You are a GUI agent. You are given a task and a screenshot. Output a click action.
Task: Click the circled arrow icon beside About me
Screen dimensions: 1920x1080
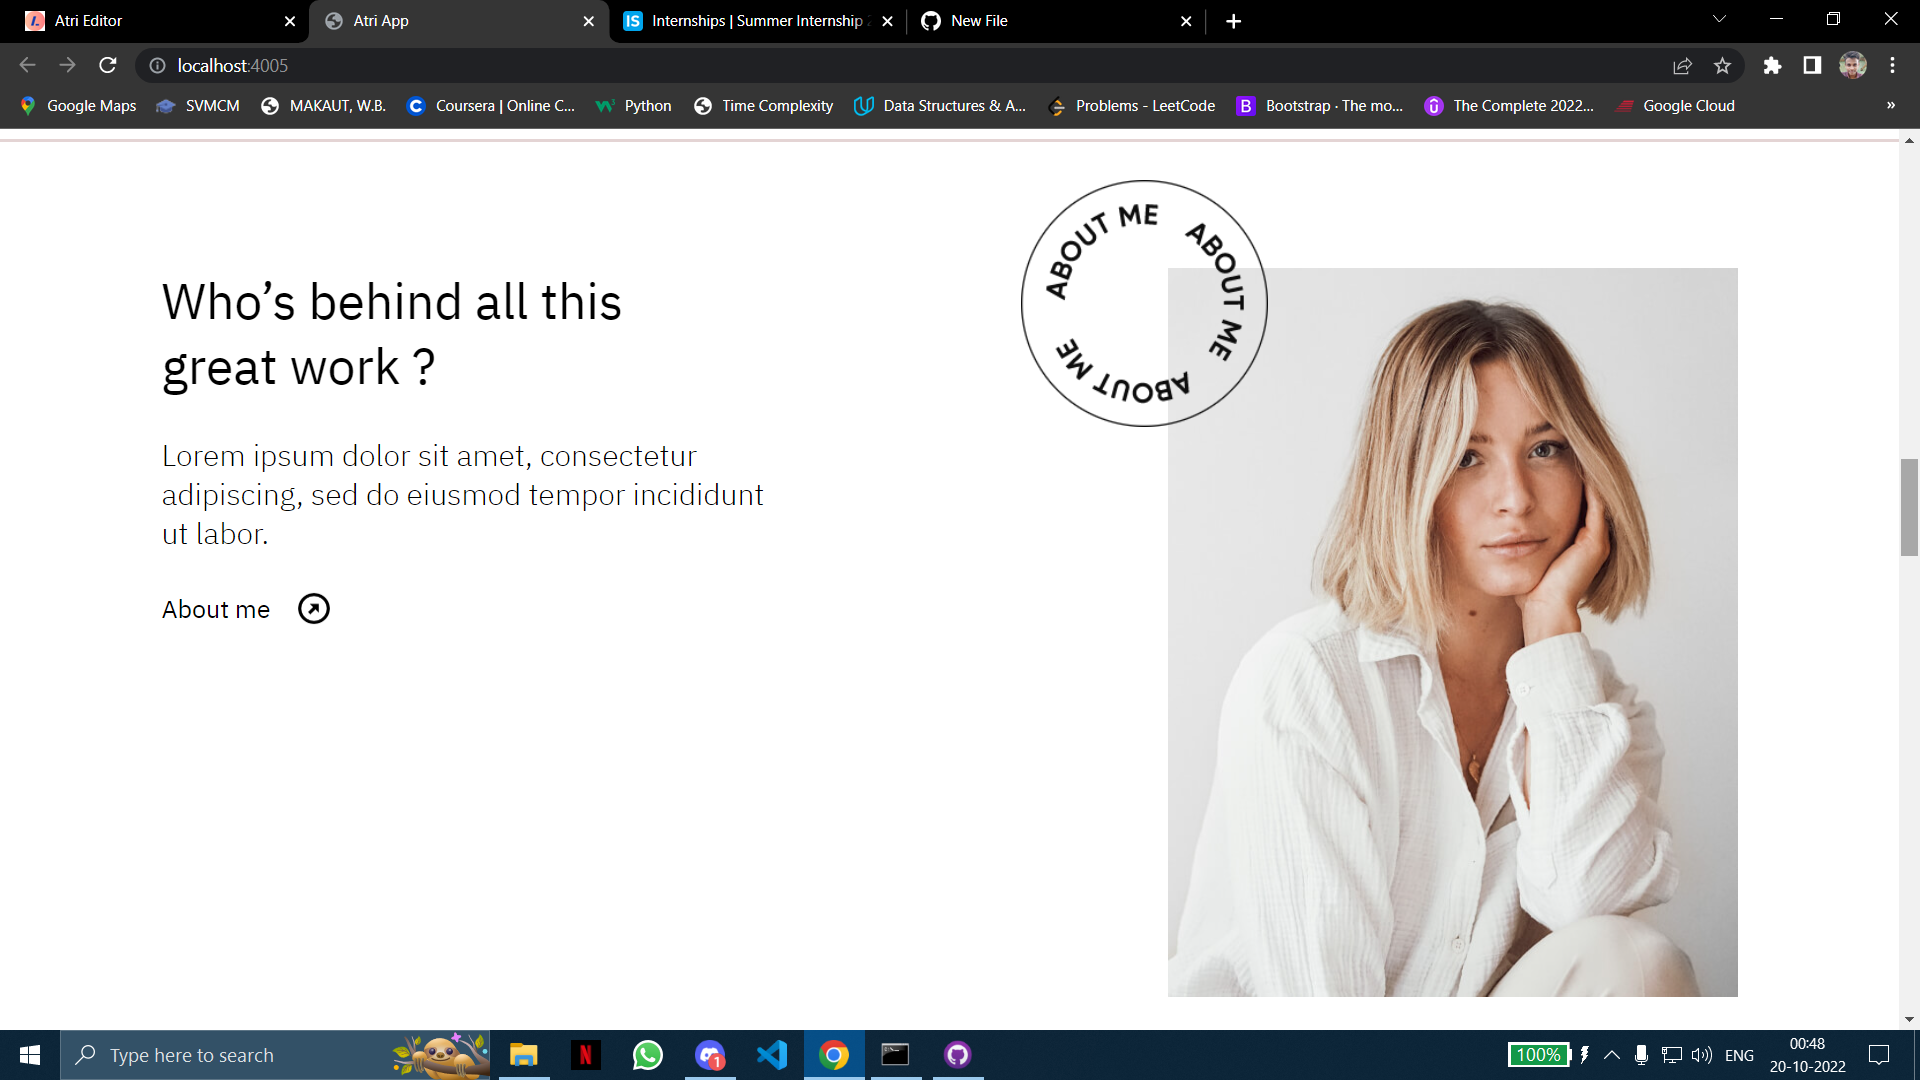(x=314, y=609)
